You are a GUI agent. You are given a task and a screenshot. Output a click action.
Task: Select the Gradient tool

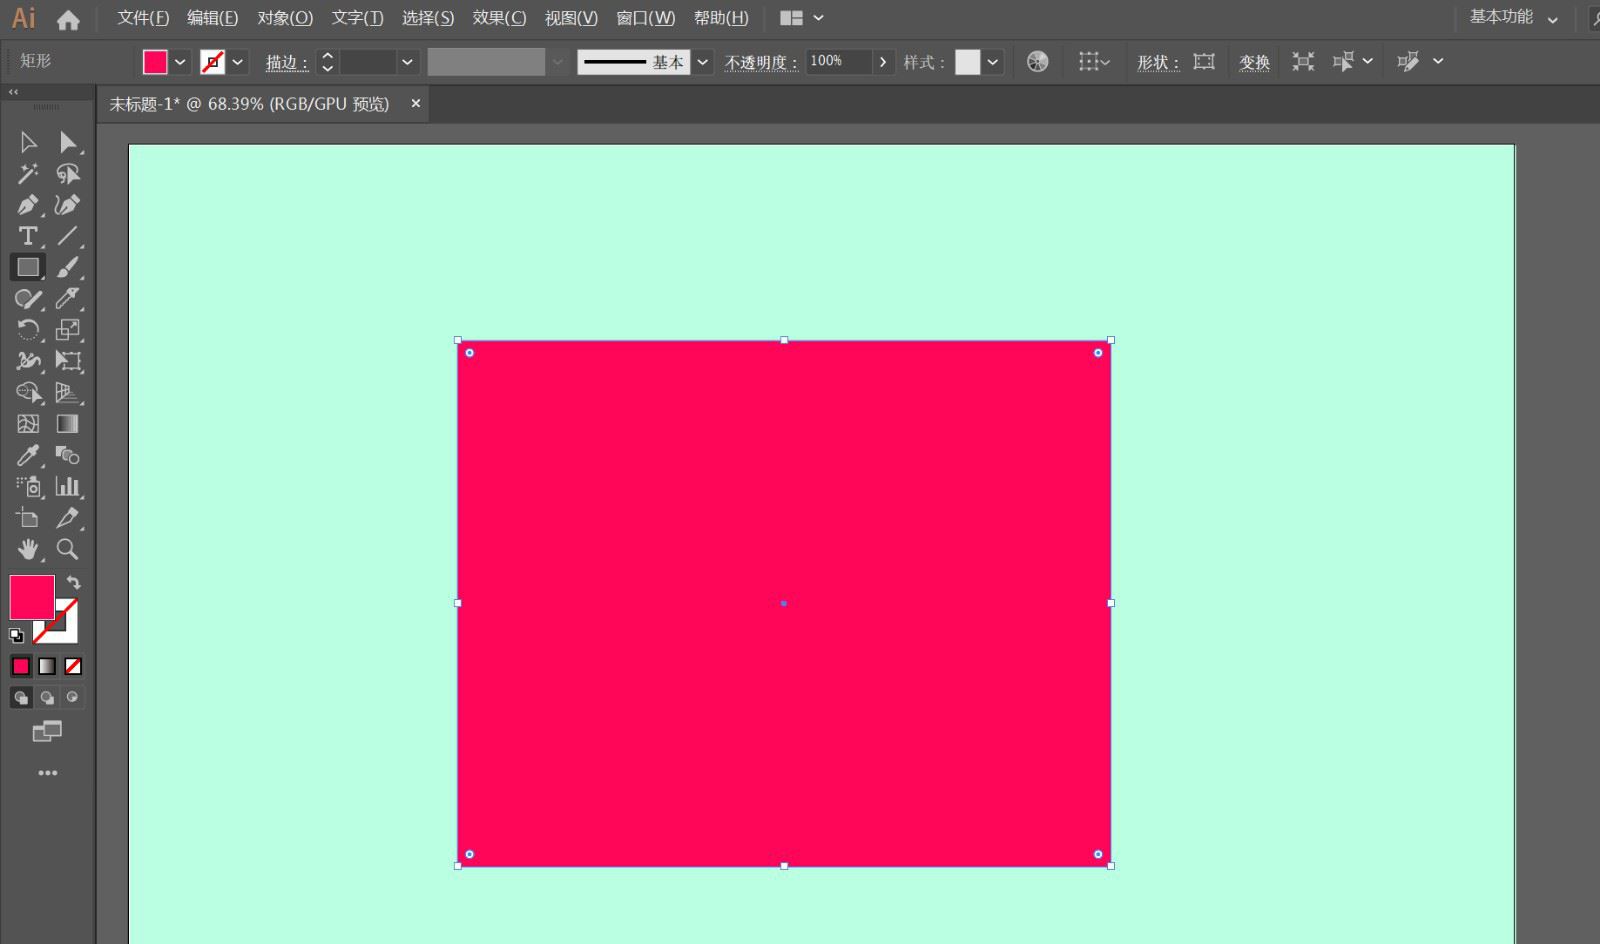67,424
